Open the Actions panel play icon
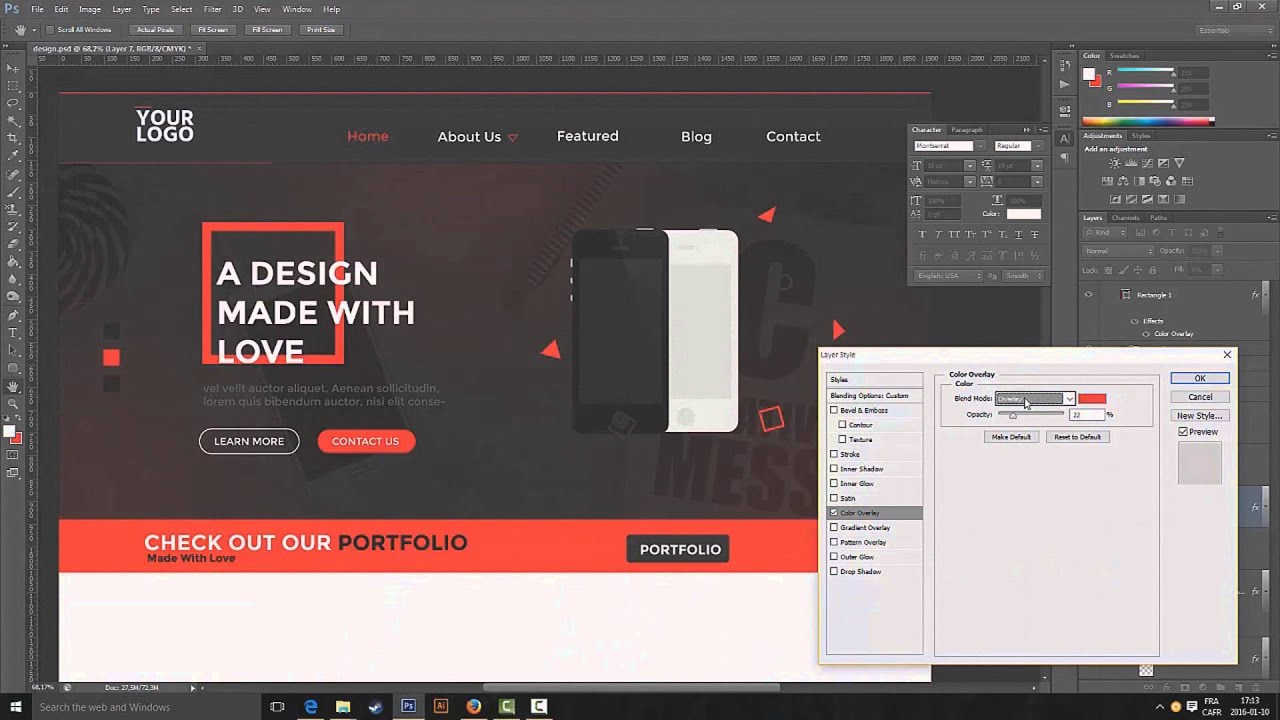 click(x=1064, y=84)
